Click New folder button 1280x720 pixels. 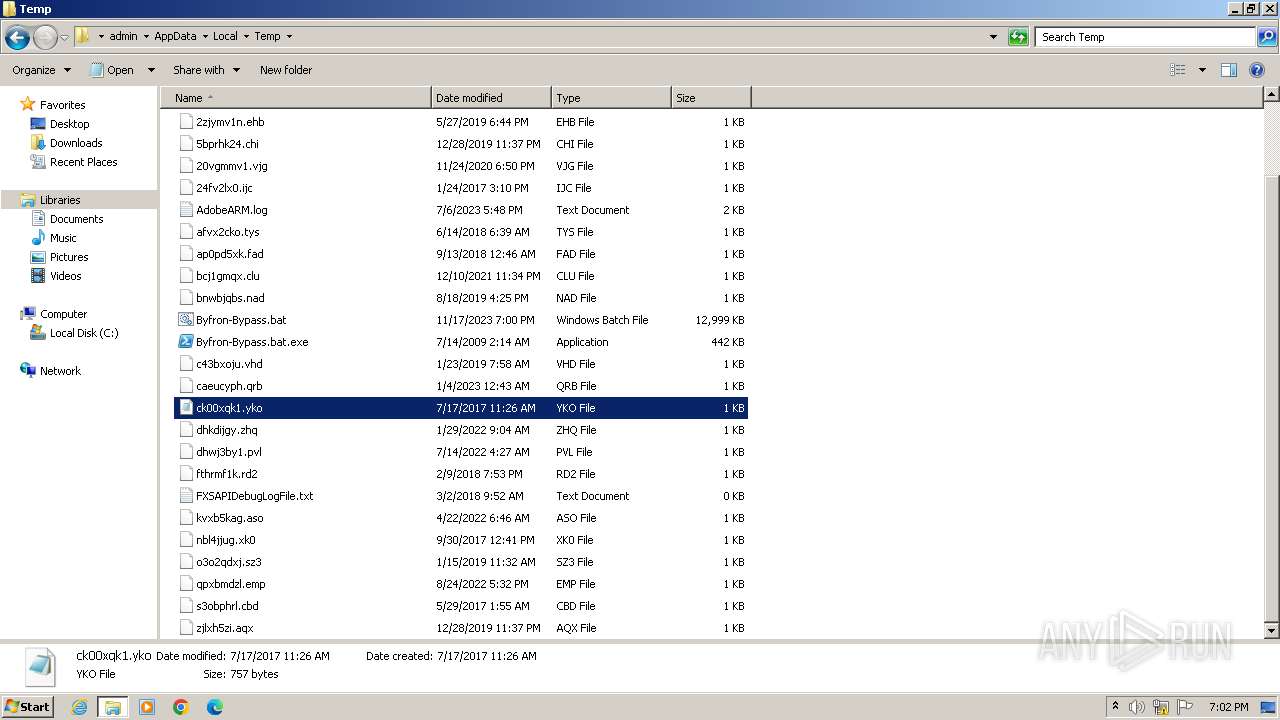(286, 70)
